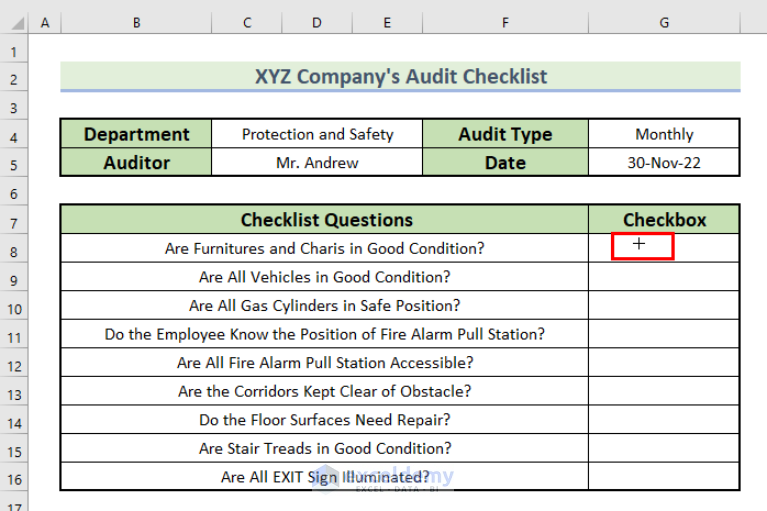Click empty checkbox cell for EXIT Sign row
The width and height of the screenshot is (767, 511).
[664, 477]
